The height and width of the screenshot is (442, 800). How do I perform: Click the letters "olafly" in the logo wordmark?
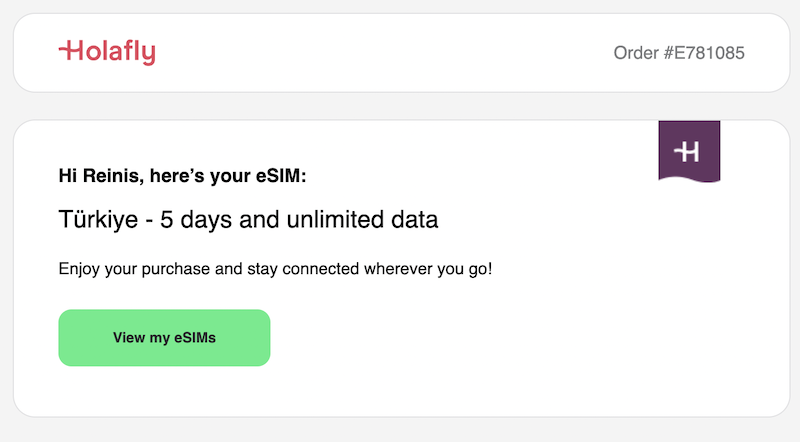click(x=118, y=52)
